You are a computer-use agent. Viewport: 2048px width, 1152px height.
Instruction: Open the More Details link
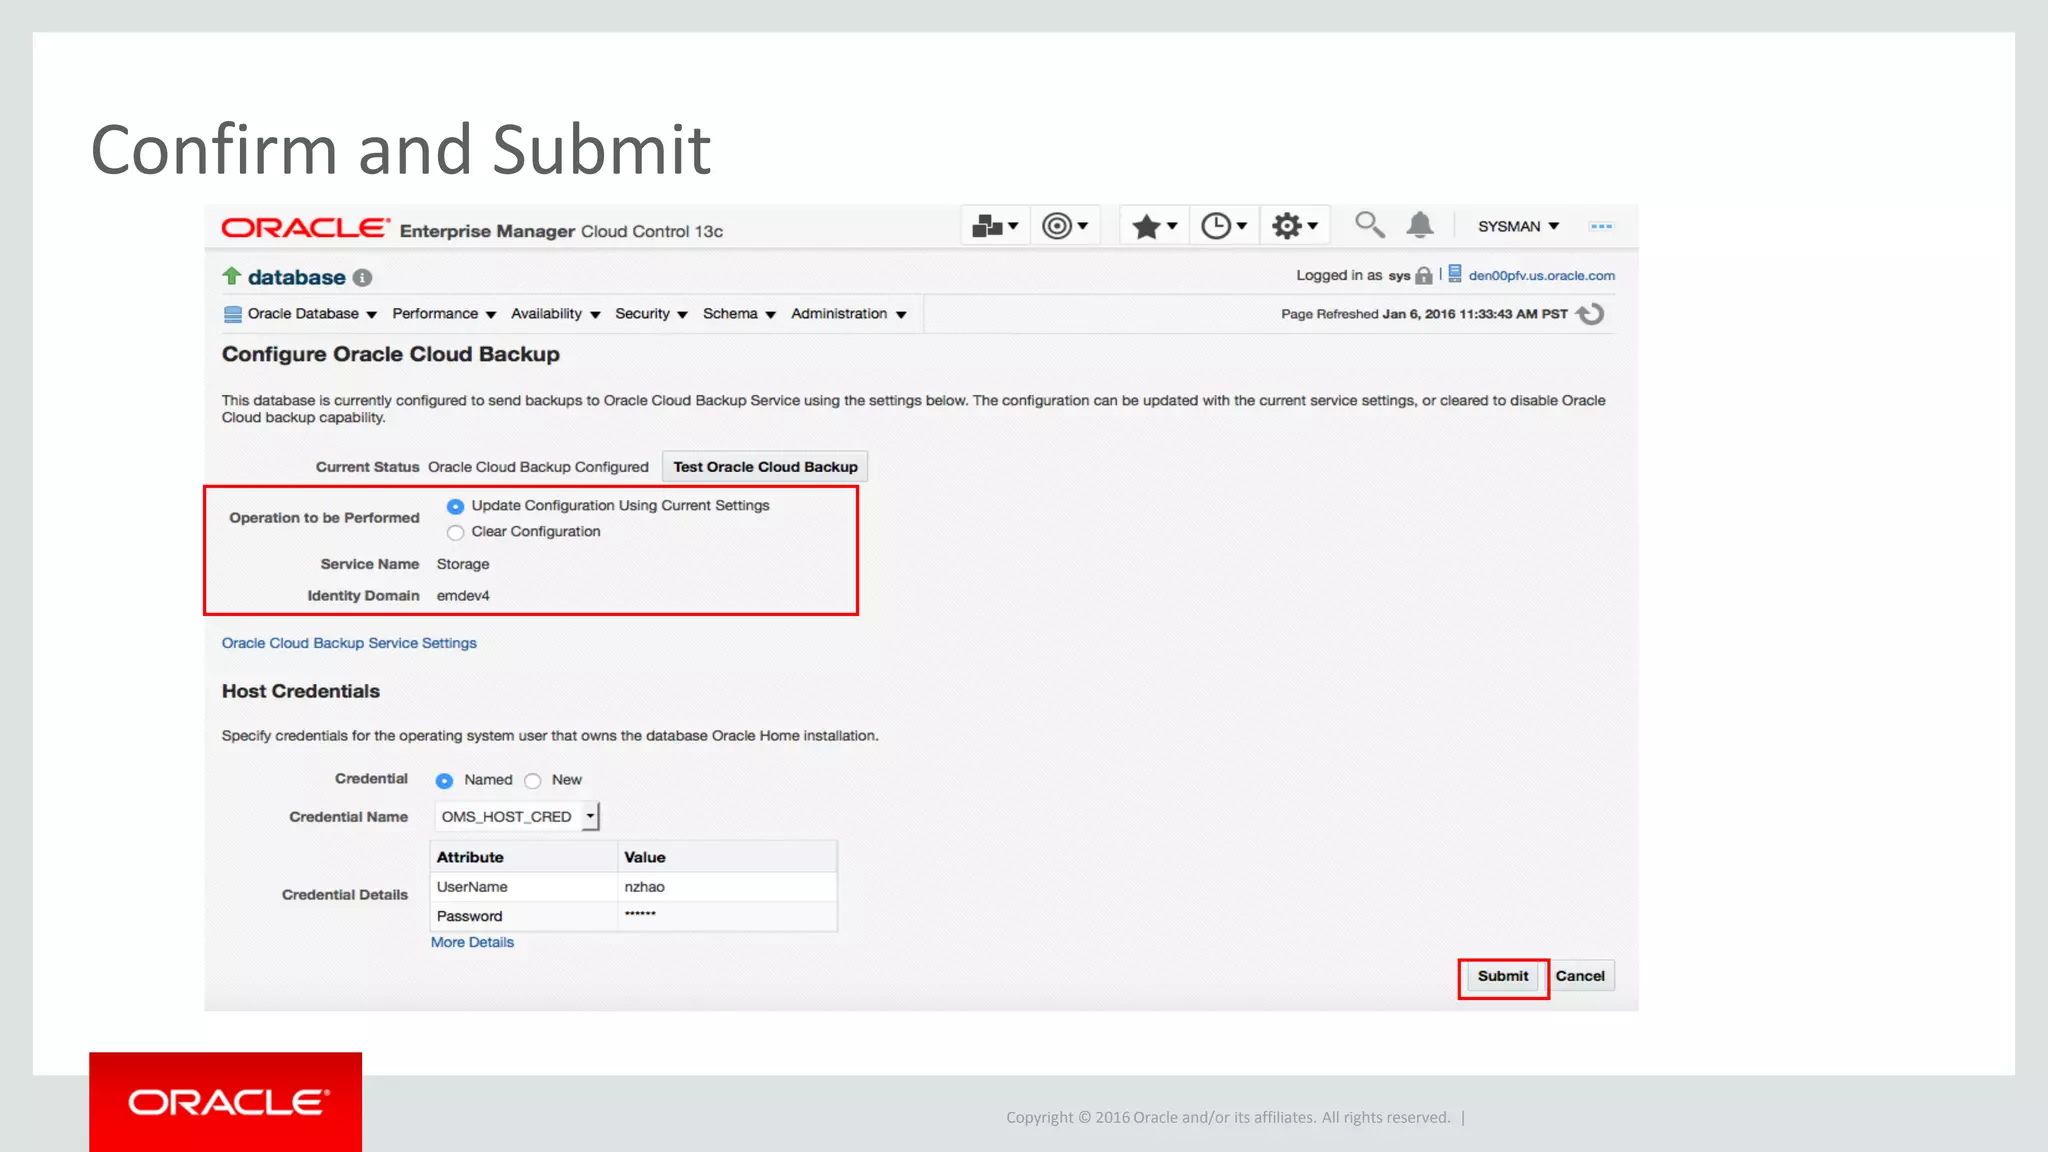click(472, 942)
